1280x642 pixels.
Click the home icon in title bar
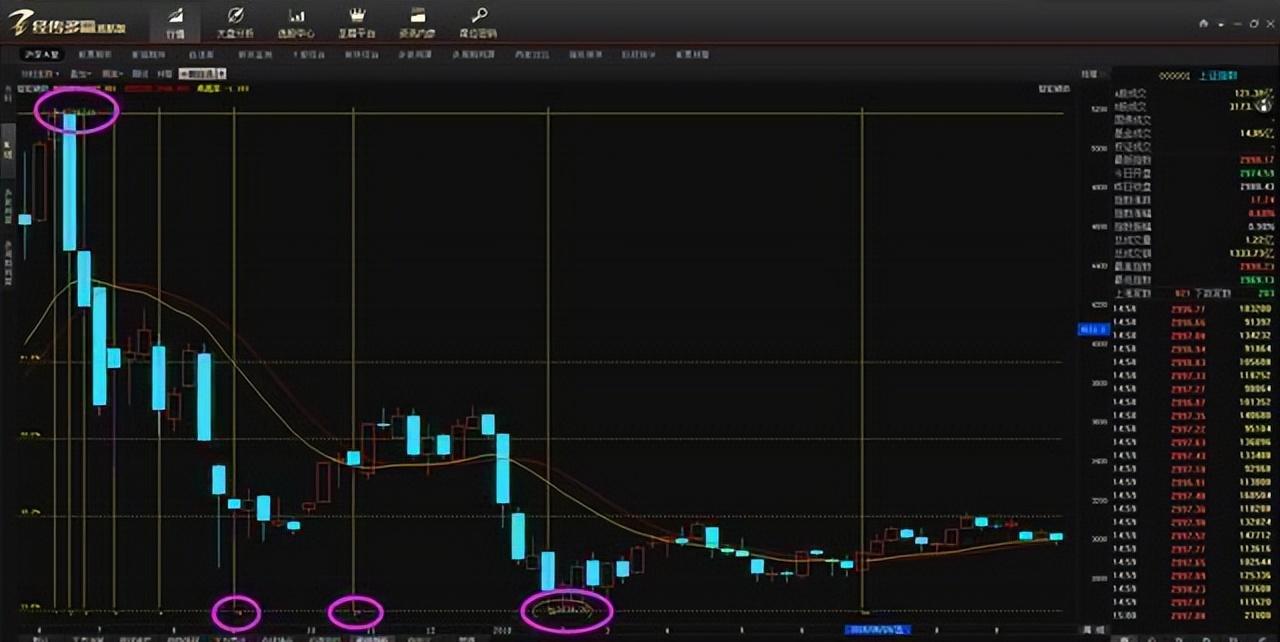click(1204, 23)
